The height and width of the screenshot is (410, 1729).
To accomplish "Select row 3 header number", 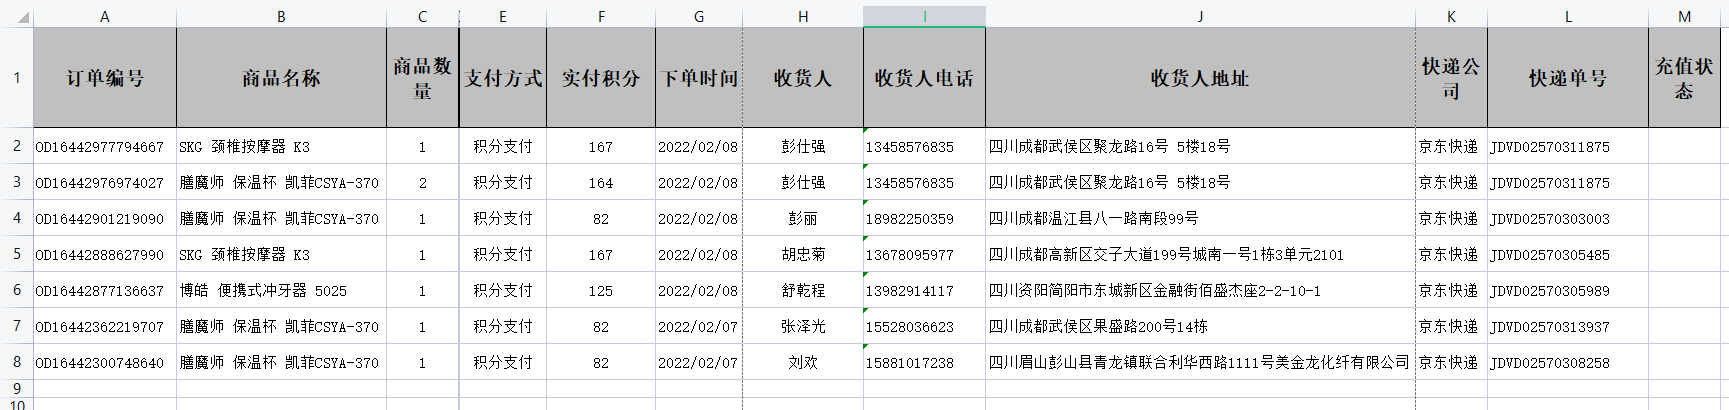I will tap(16, 182).
